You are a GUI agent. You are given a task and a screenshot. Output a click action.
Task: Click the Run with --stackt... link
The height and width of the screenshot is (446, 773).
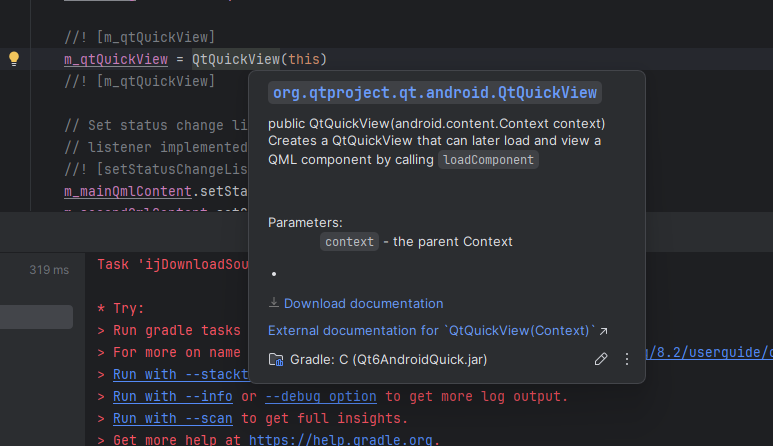click(181, 375)
